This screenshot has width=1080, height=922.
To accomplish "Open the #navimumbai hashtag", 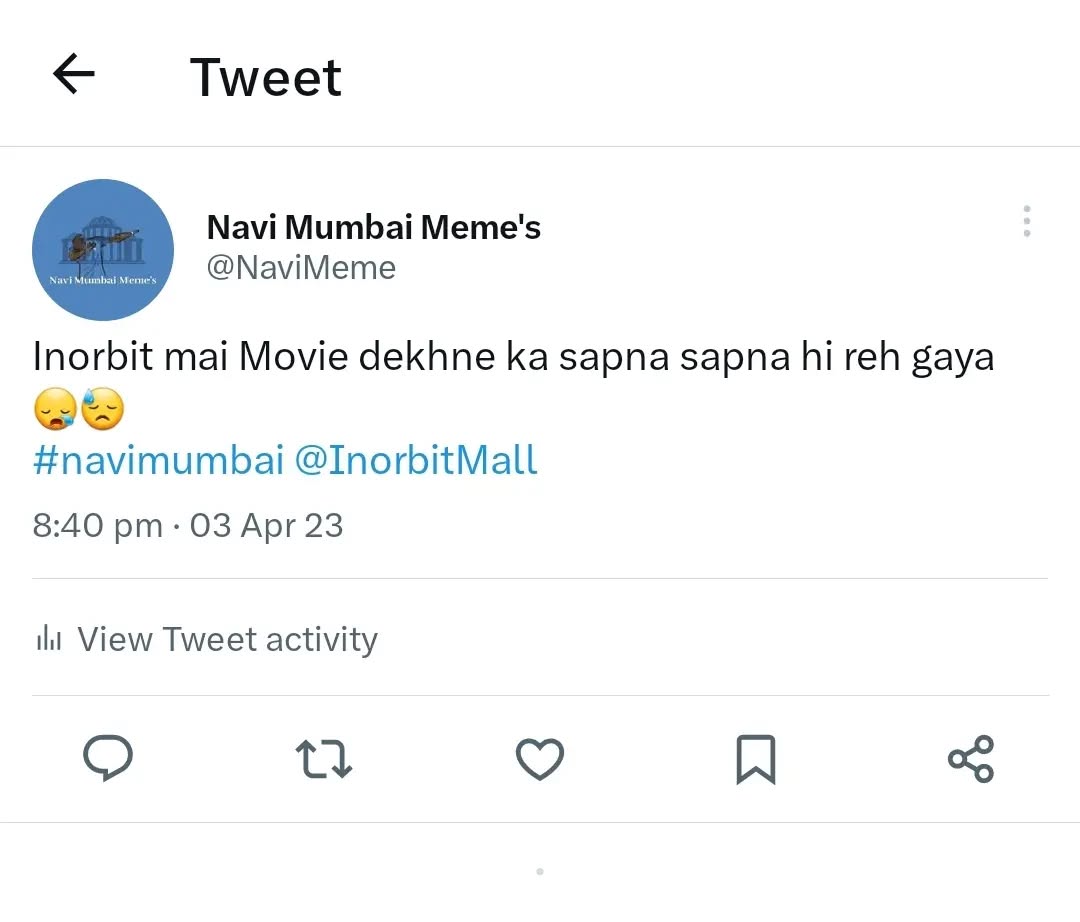I will 158,460.
